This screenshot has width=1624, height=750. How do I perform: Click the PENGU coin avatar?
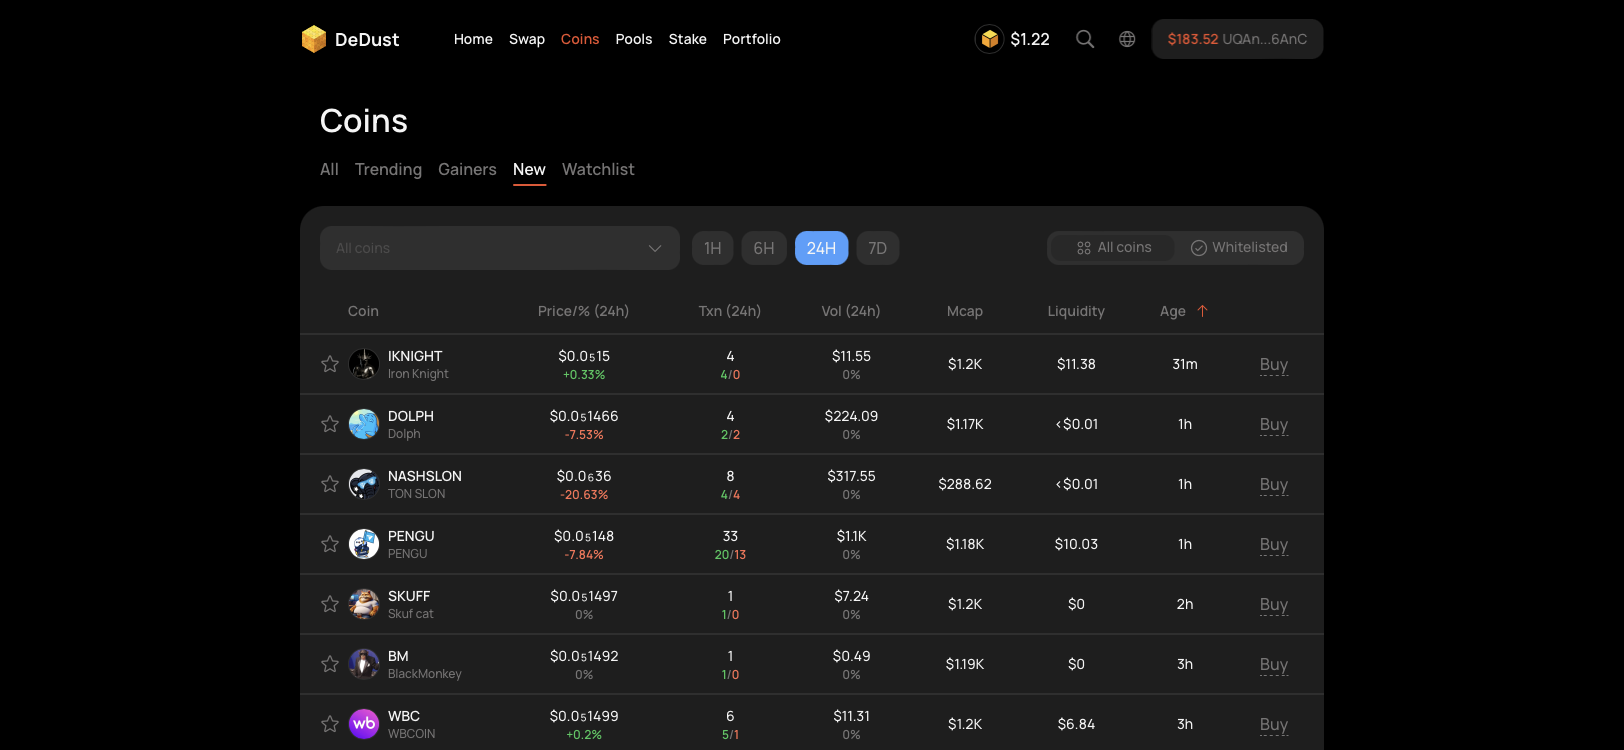[x=364, y=544]
